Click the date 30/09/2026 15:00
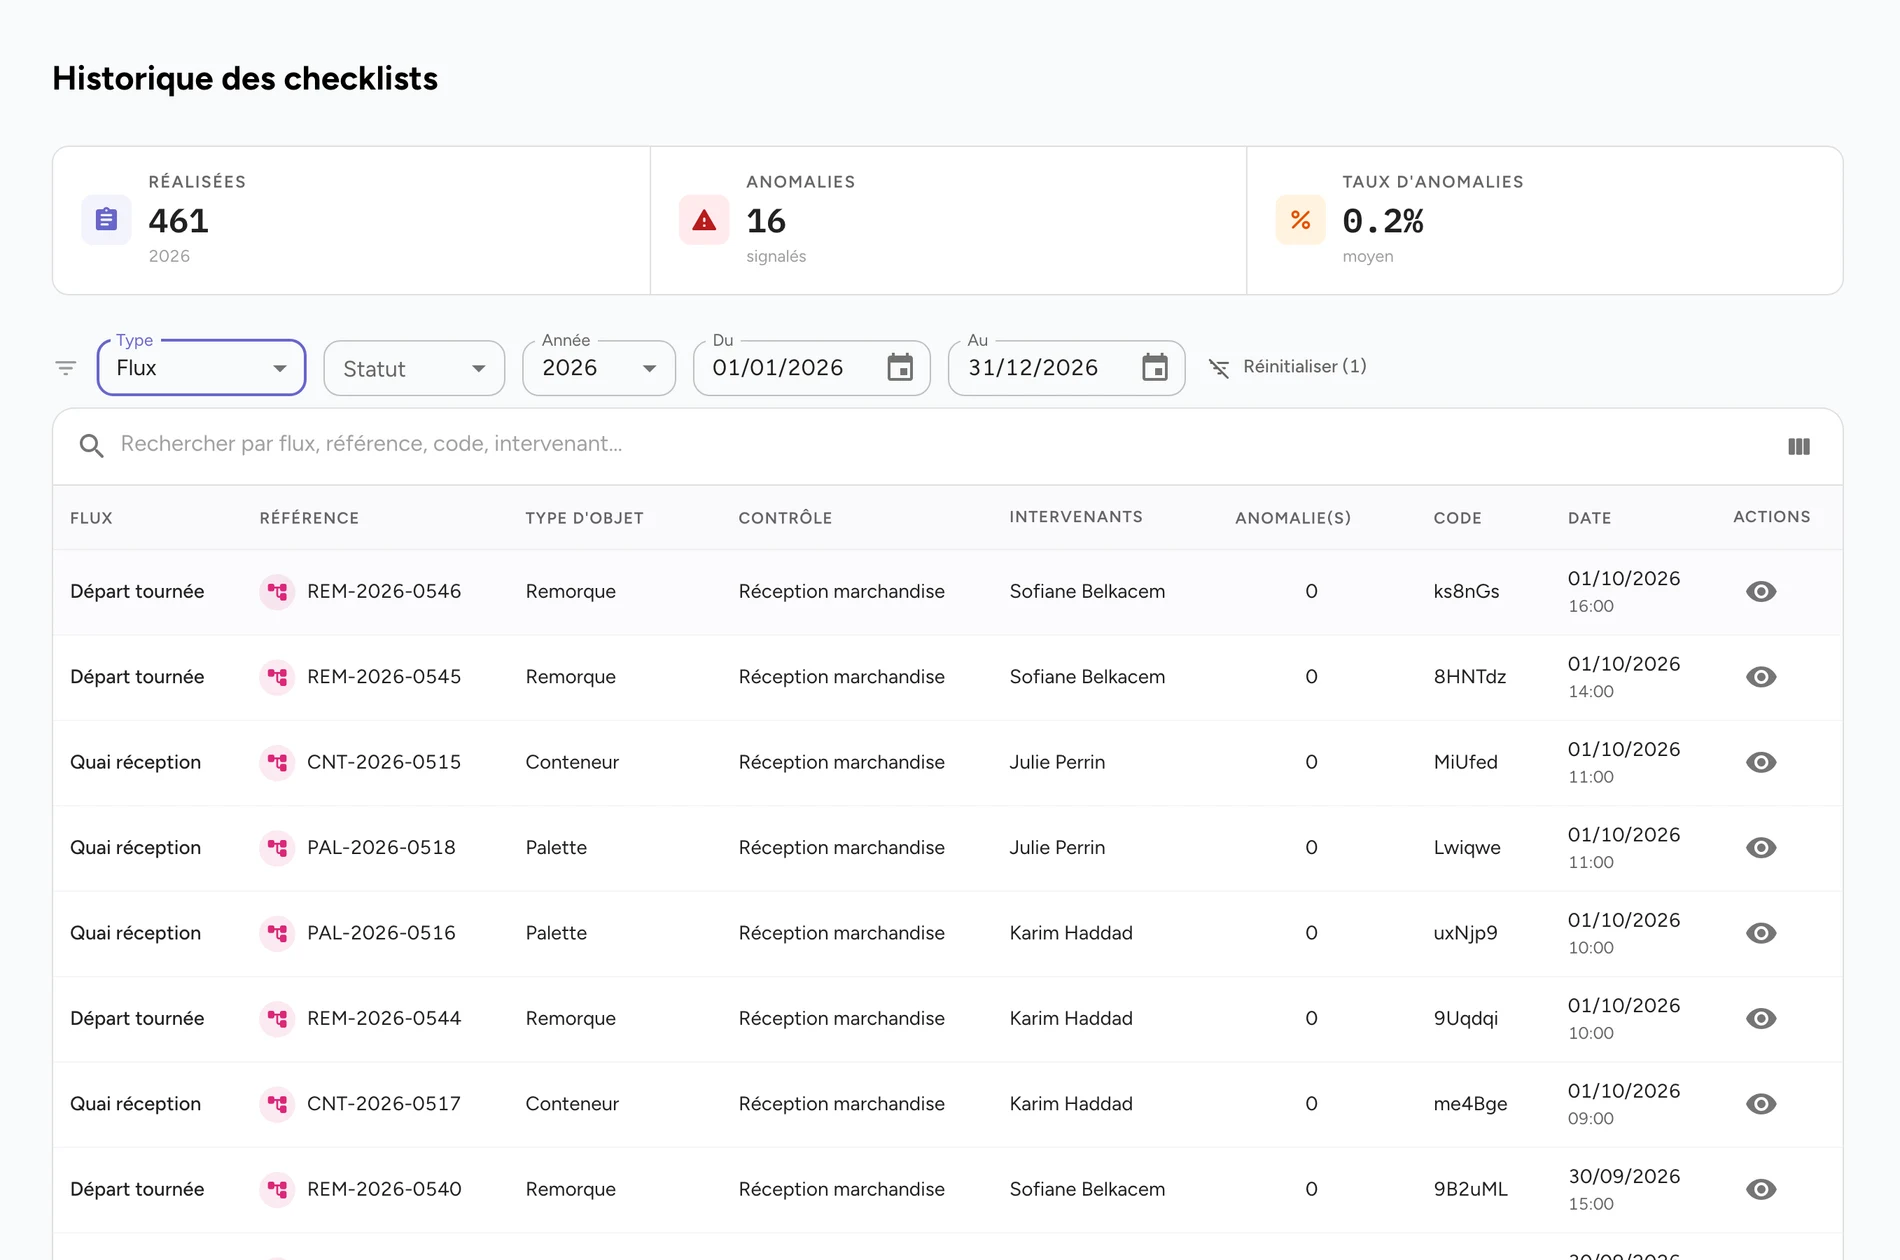 coord(1624,1189)
